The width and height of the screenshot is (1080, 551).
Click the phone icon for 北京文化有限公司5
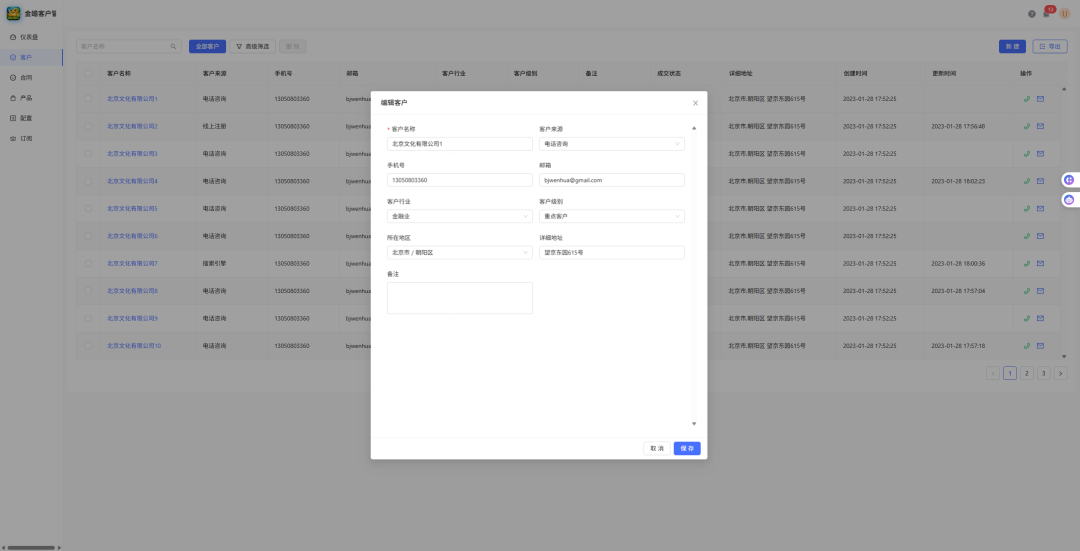[1026, 209]
